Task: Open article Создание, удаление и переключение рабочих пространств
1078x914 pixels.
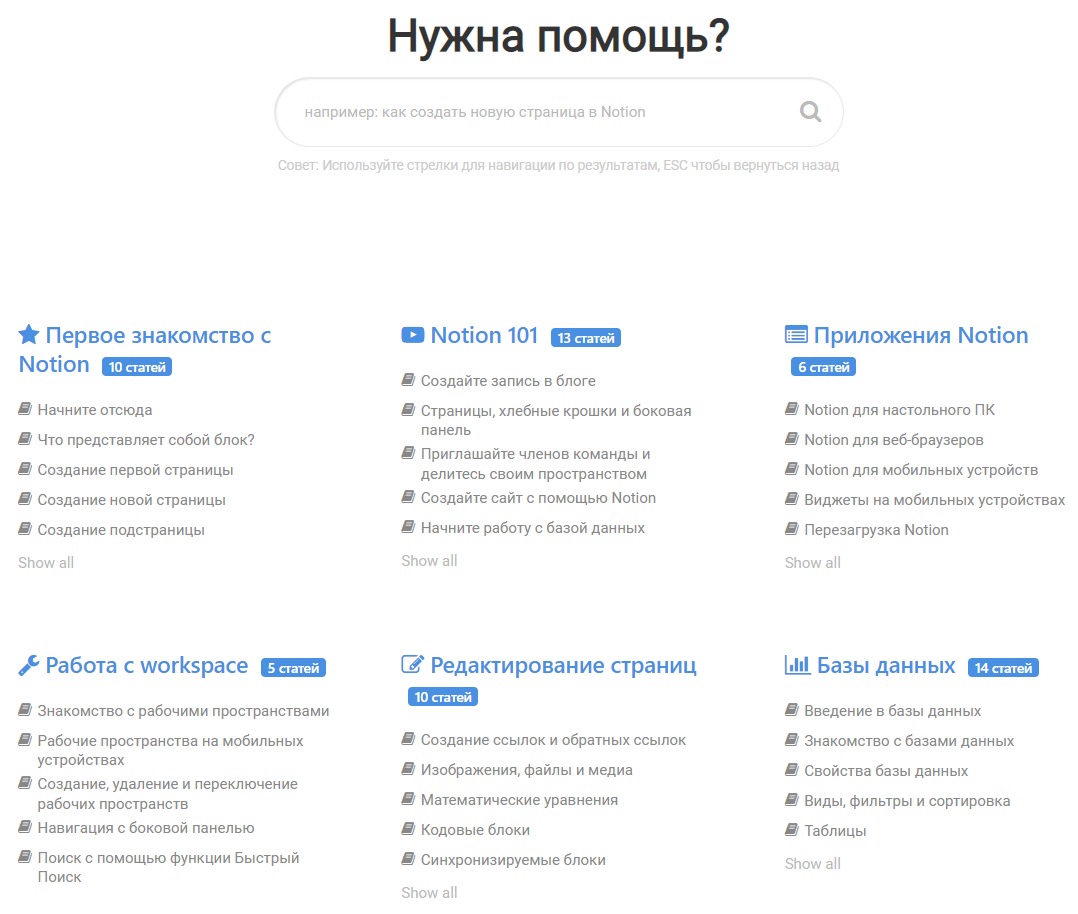Action: (168, 794)
